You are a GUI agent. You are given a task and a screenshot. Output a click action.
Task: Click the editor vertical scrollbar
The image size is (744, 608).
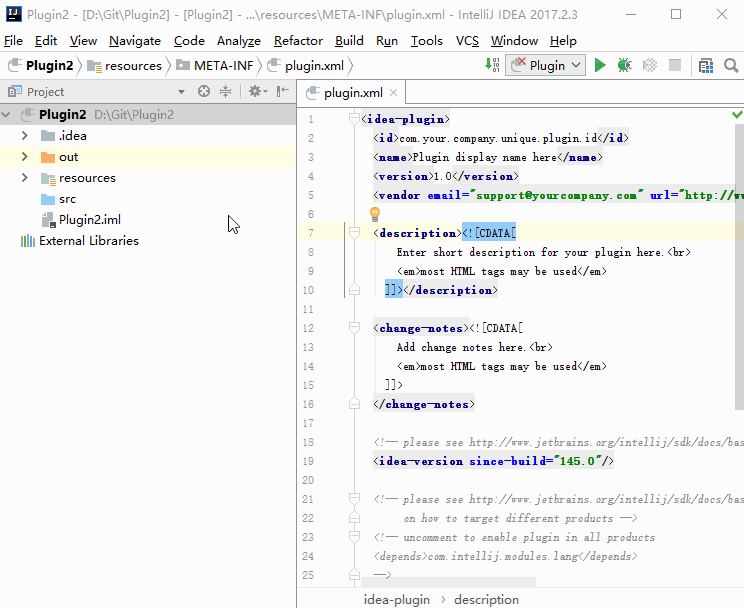tap(739, 266)
